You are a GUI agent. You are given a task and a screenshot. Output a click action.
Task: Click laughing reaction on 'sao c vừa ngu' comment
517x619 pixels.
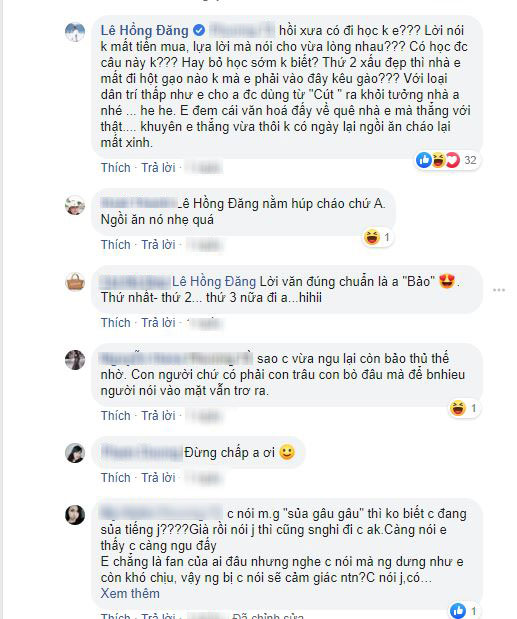458,408
